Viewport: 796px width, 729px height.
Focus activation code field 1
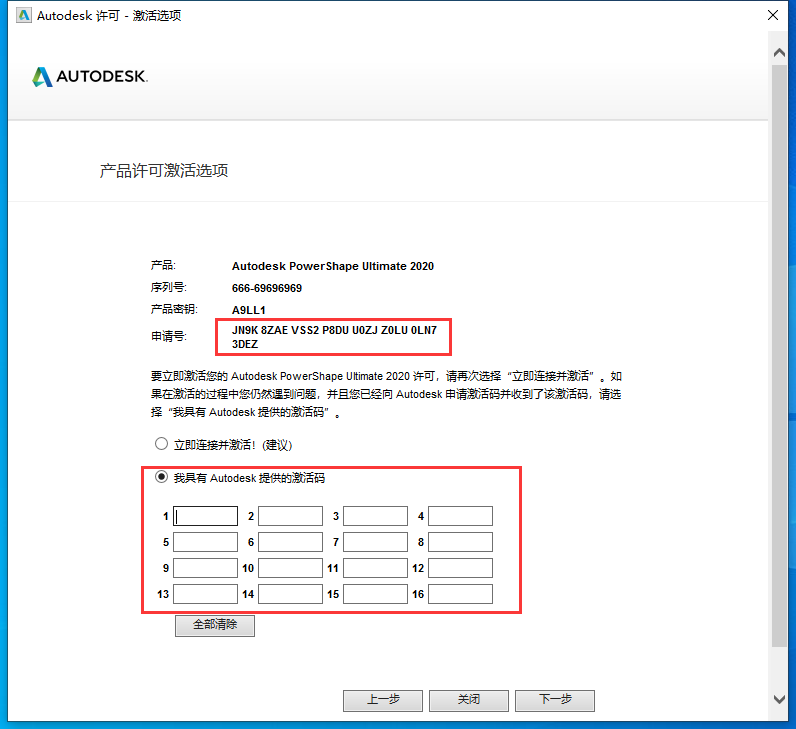point(205,516)
